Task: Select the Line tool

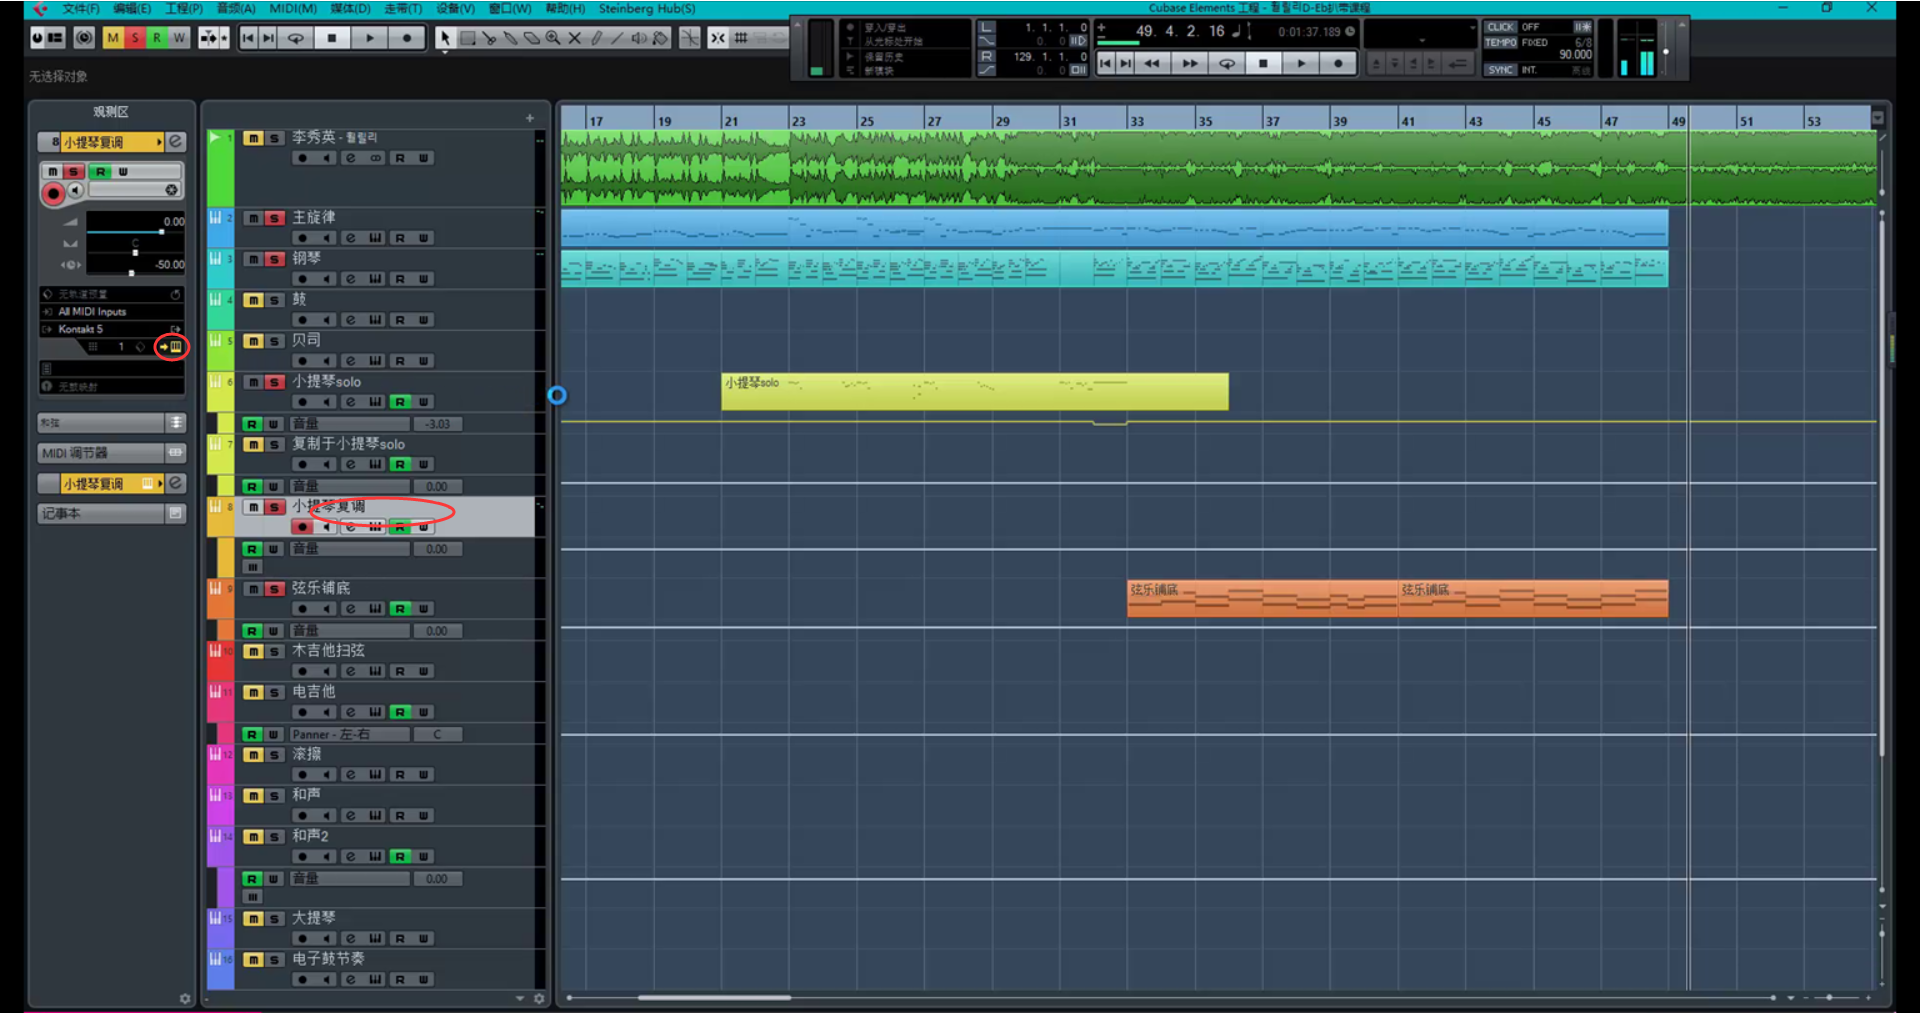Action: tap(617, 38)
